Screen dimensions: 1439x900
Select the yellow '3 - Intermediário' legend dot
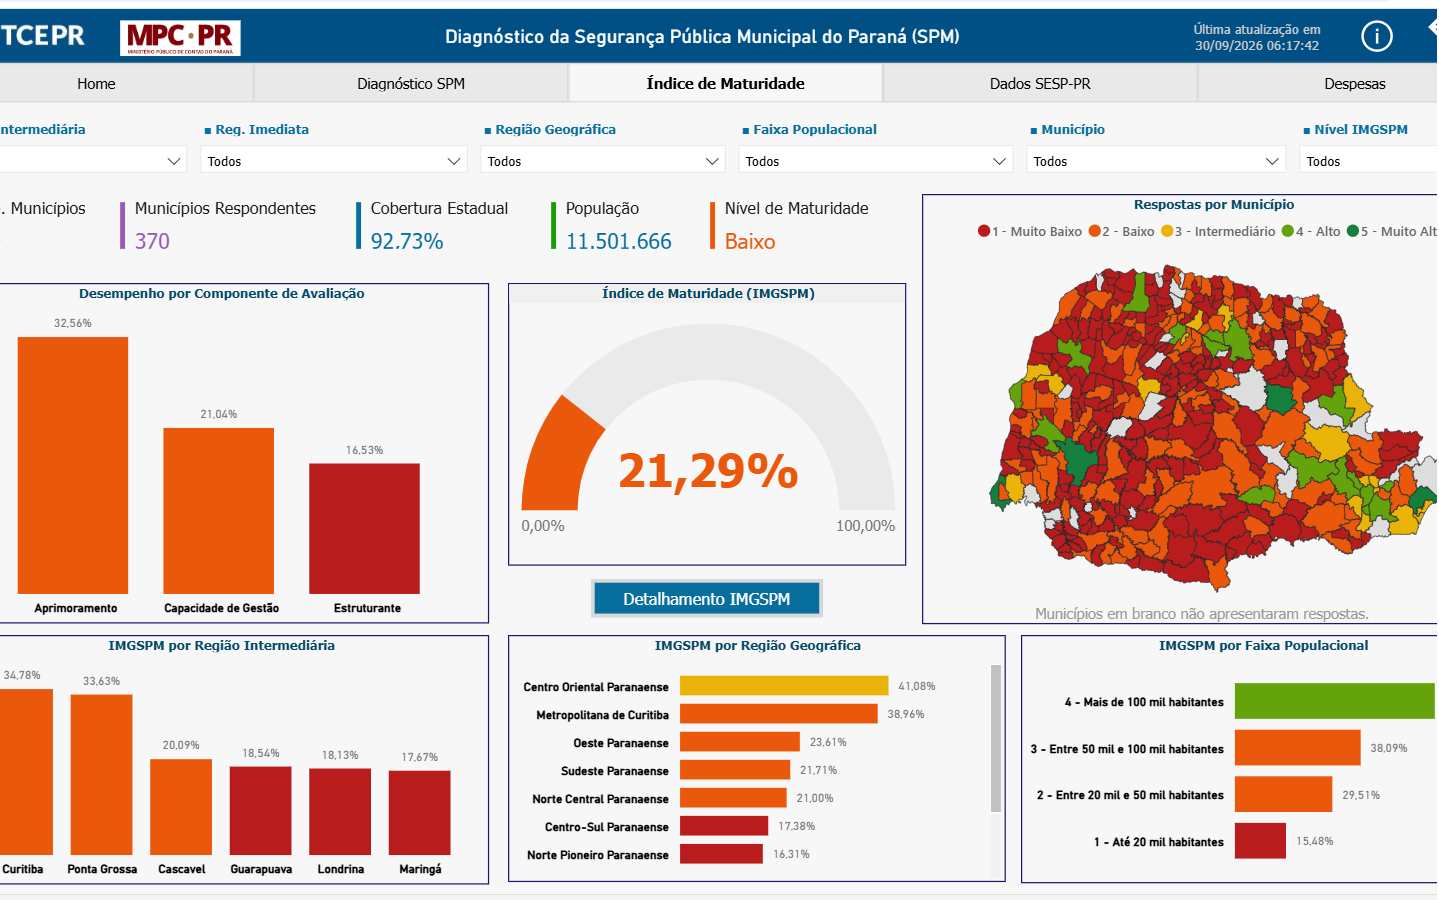1167,231
